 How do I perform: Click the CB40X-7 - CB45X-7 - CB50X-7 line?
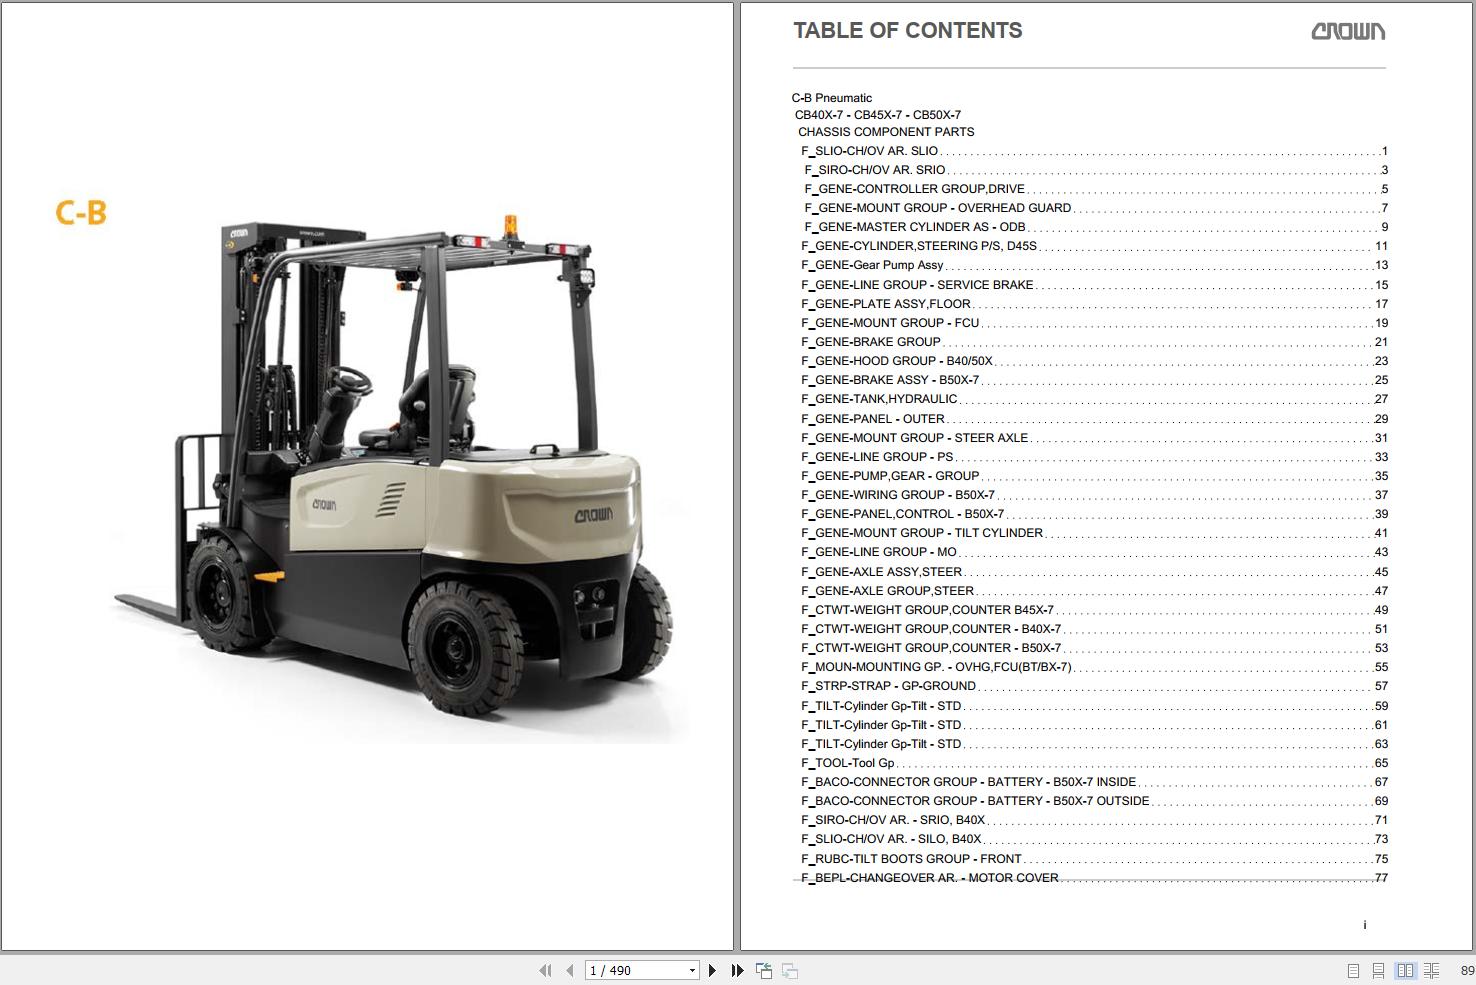pos(878,115)
